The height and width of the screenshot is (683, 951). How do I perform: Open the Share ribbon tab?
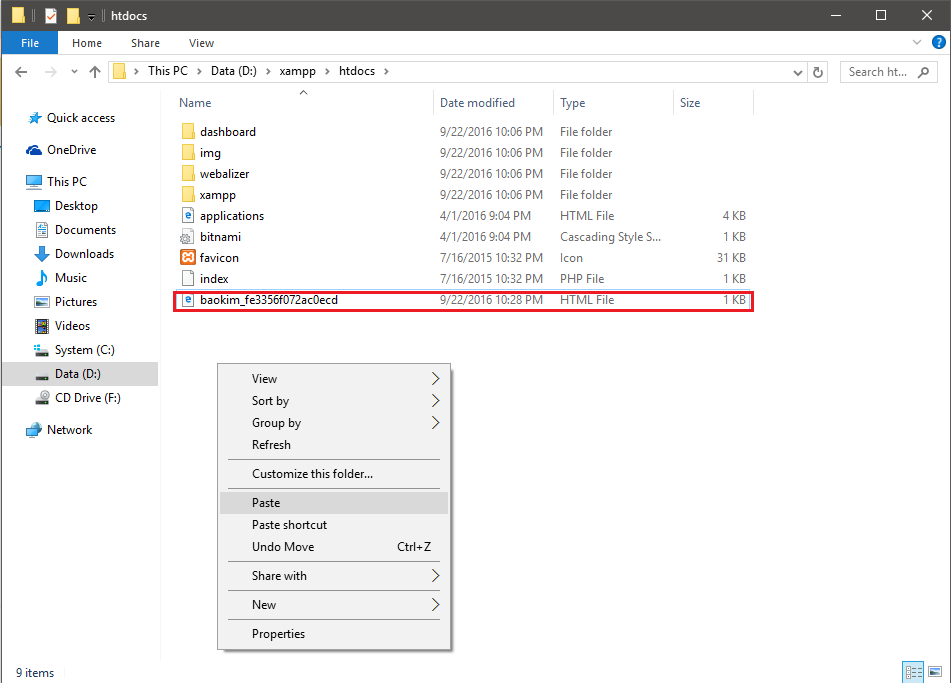146,43
